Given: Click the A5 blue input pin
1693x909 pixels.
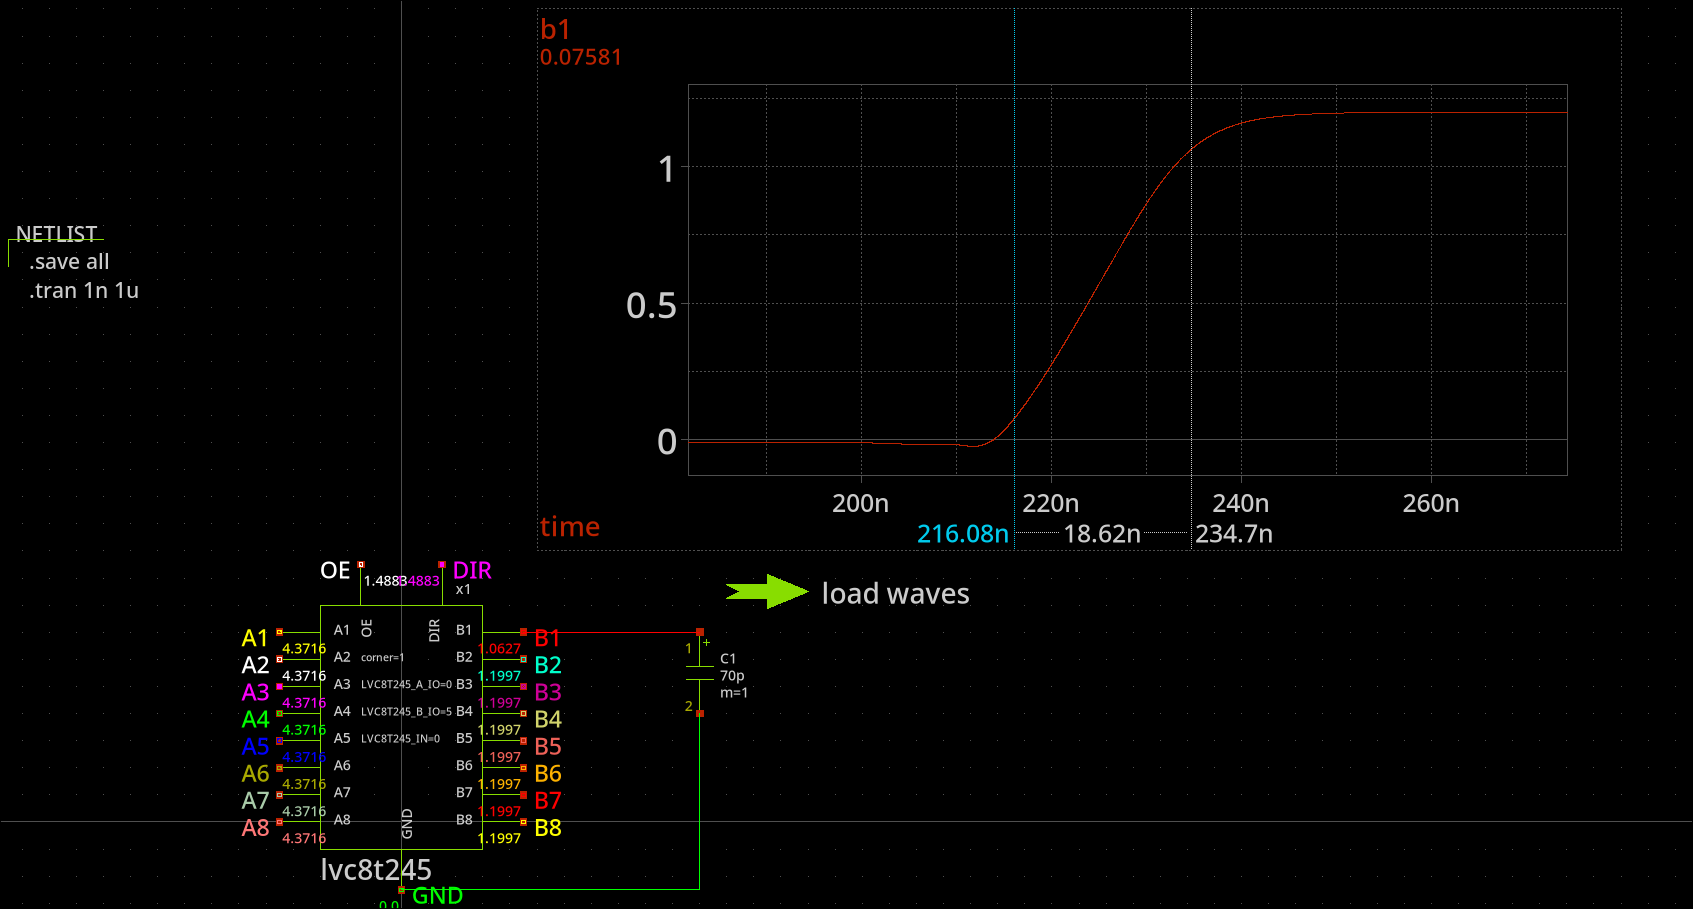Looking at the screenshot, I should click(x=279, y=741).
